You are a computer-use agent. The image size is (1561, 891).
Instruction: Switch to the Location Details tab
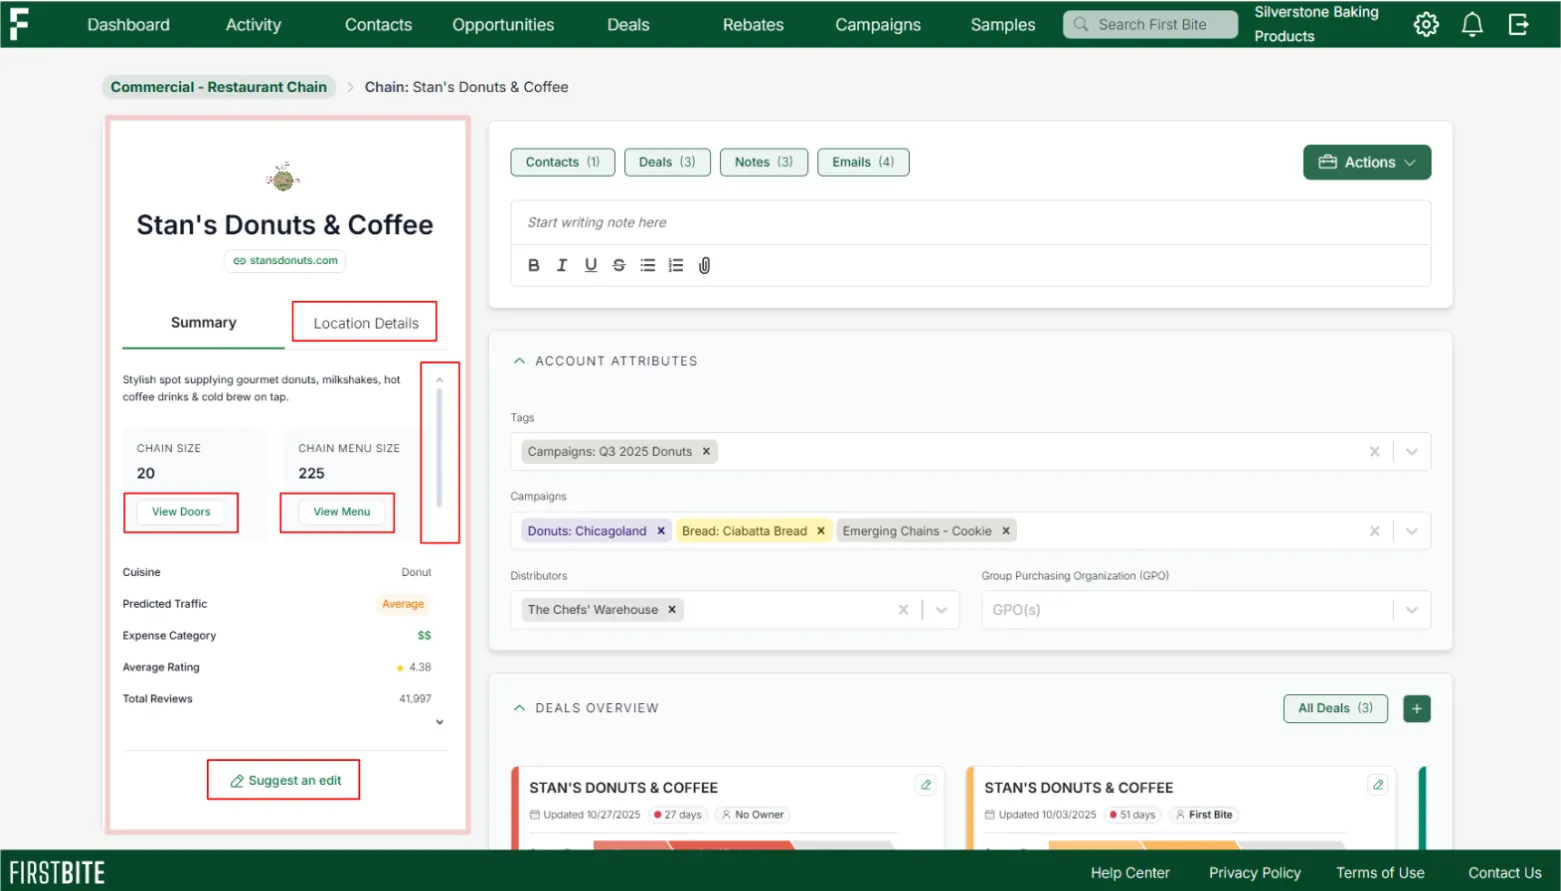click(366, 323)
